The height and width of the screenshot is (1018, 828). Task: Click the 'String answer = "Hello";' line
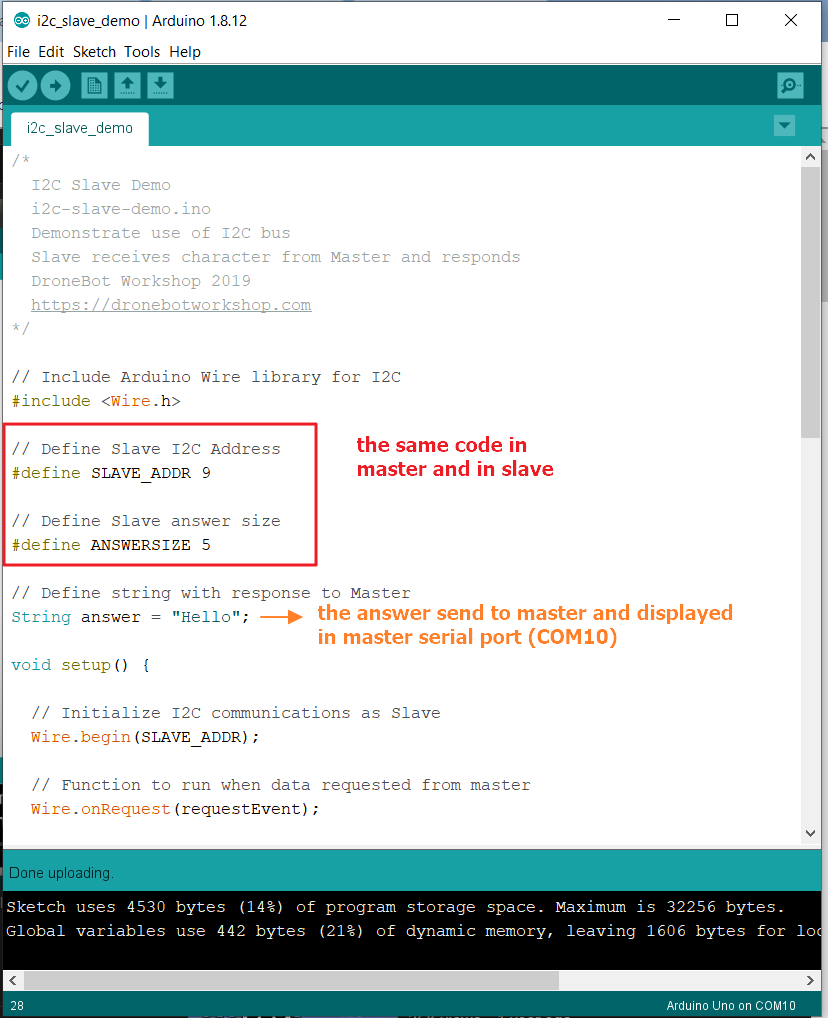pyautogui.click(x=131, y=617)
